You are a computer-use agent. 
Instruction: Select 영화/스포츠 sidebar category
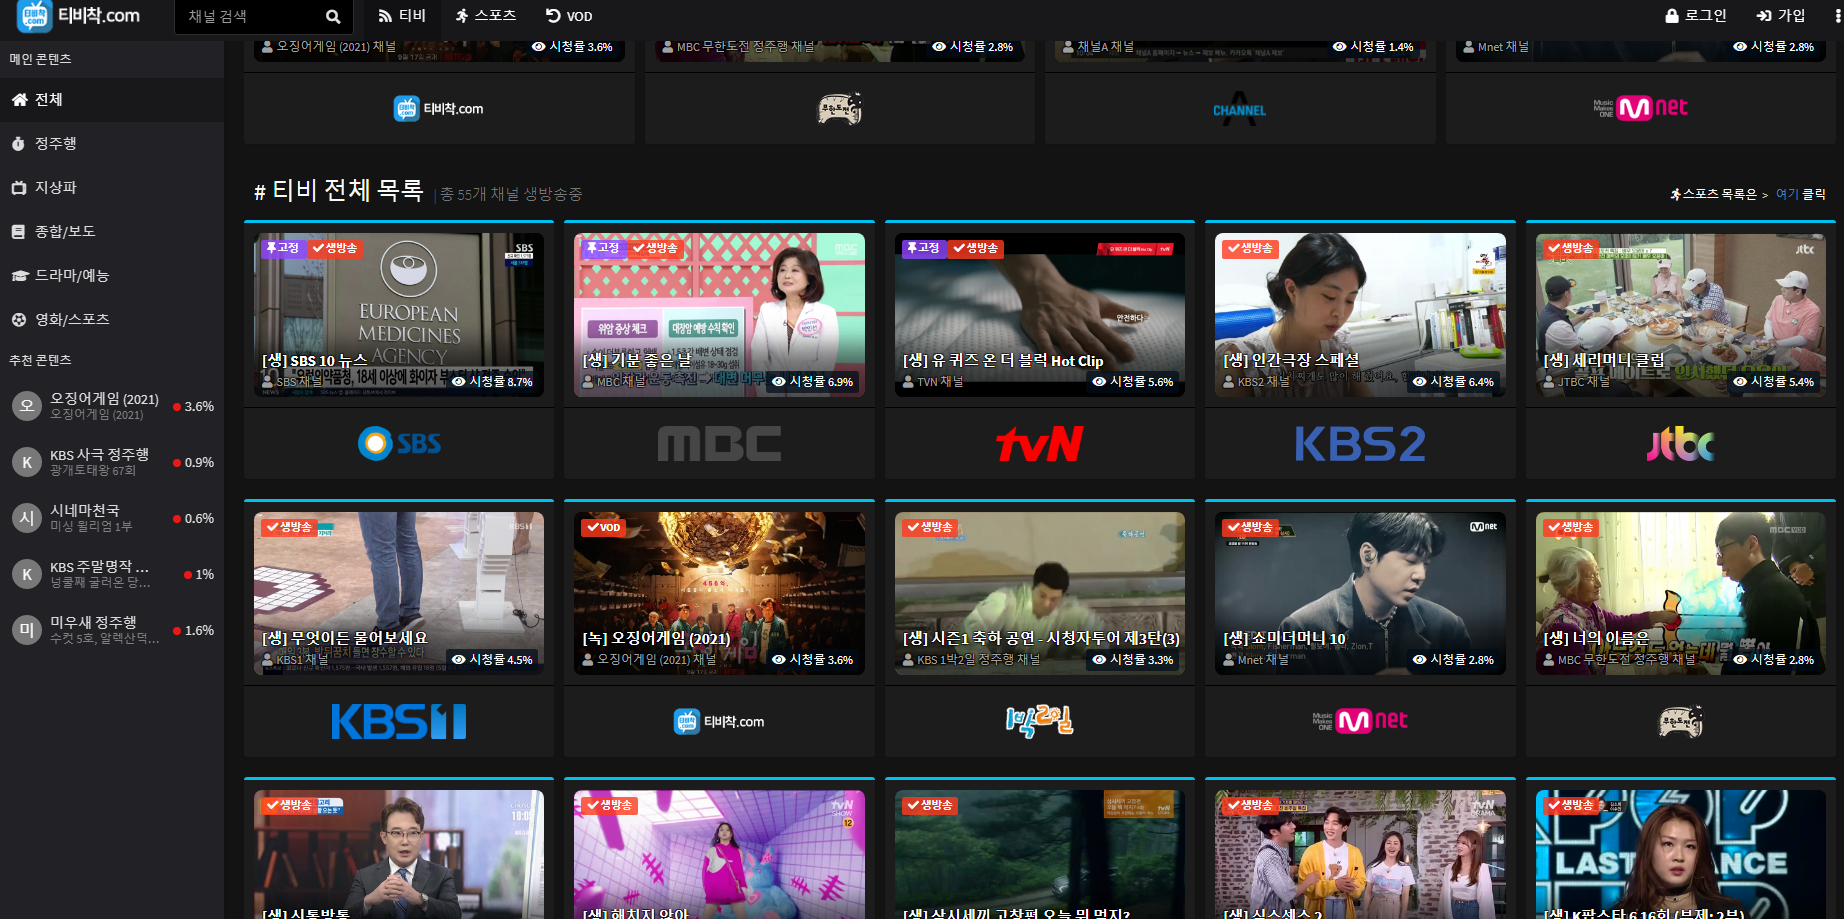tap(112, 320)
